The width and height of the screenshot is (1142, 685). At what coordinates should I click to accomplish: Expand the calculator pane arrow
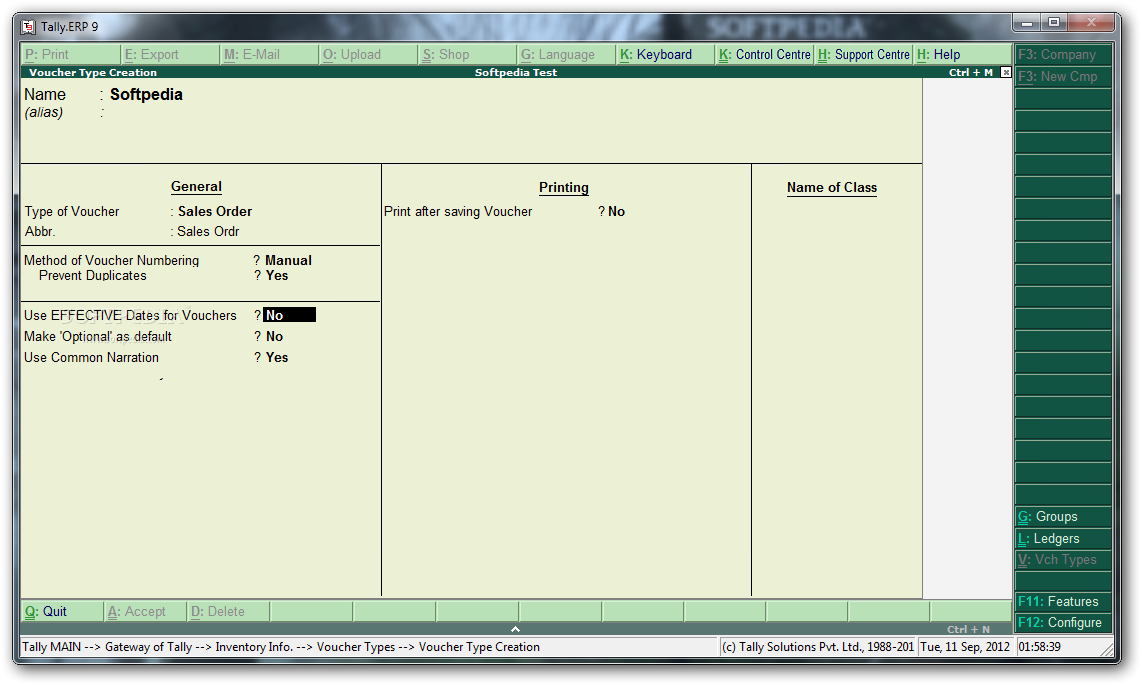pos(515,629)
